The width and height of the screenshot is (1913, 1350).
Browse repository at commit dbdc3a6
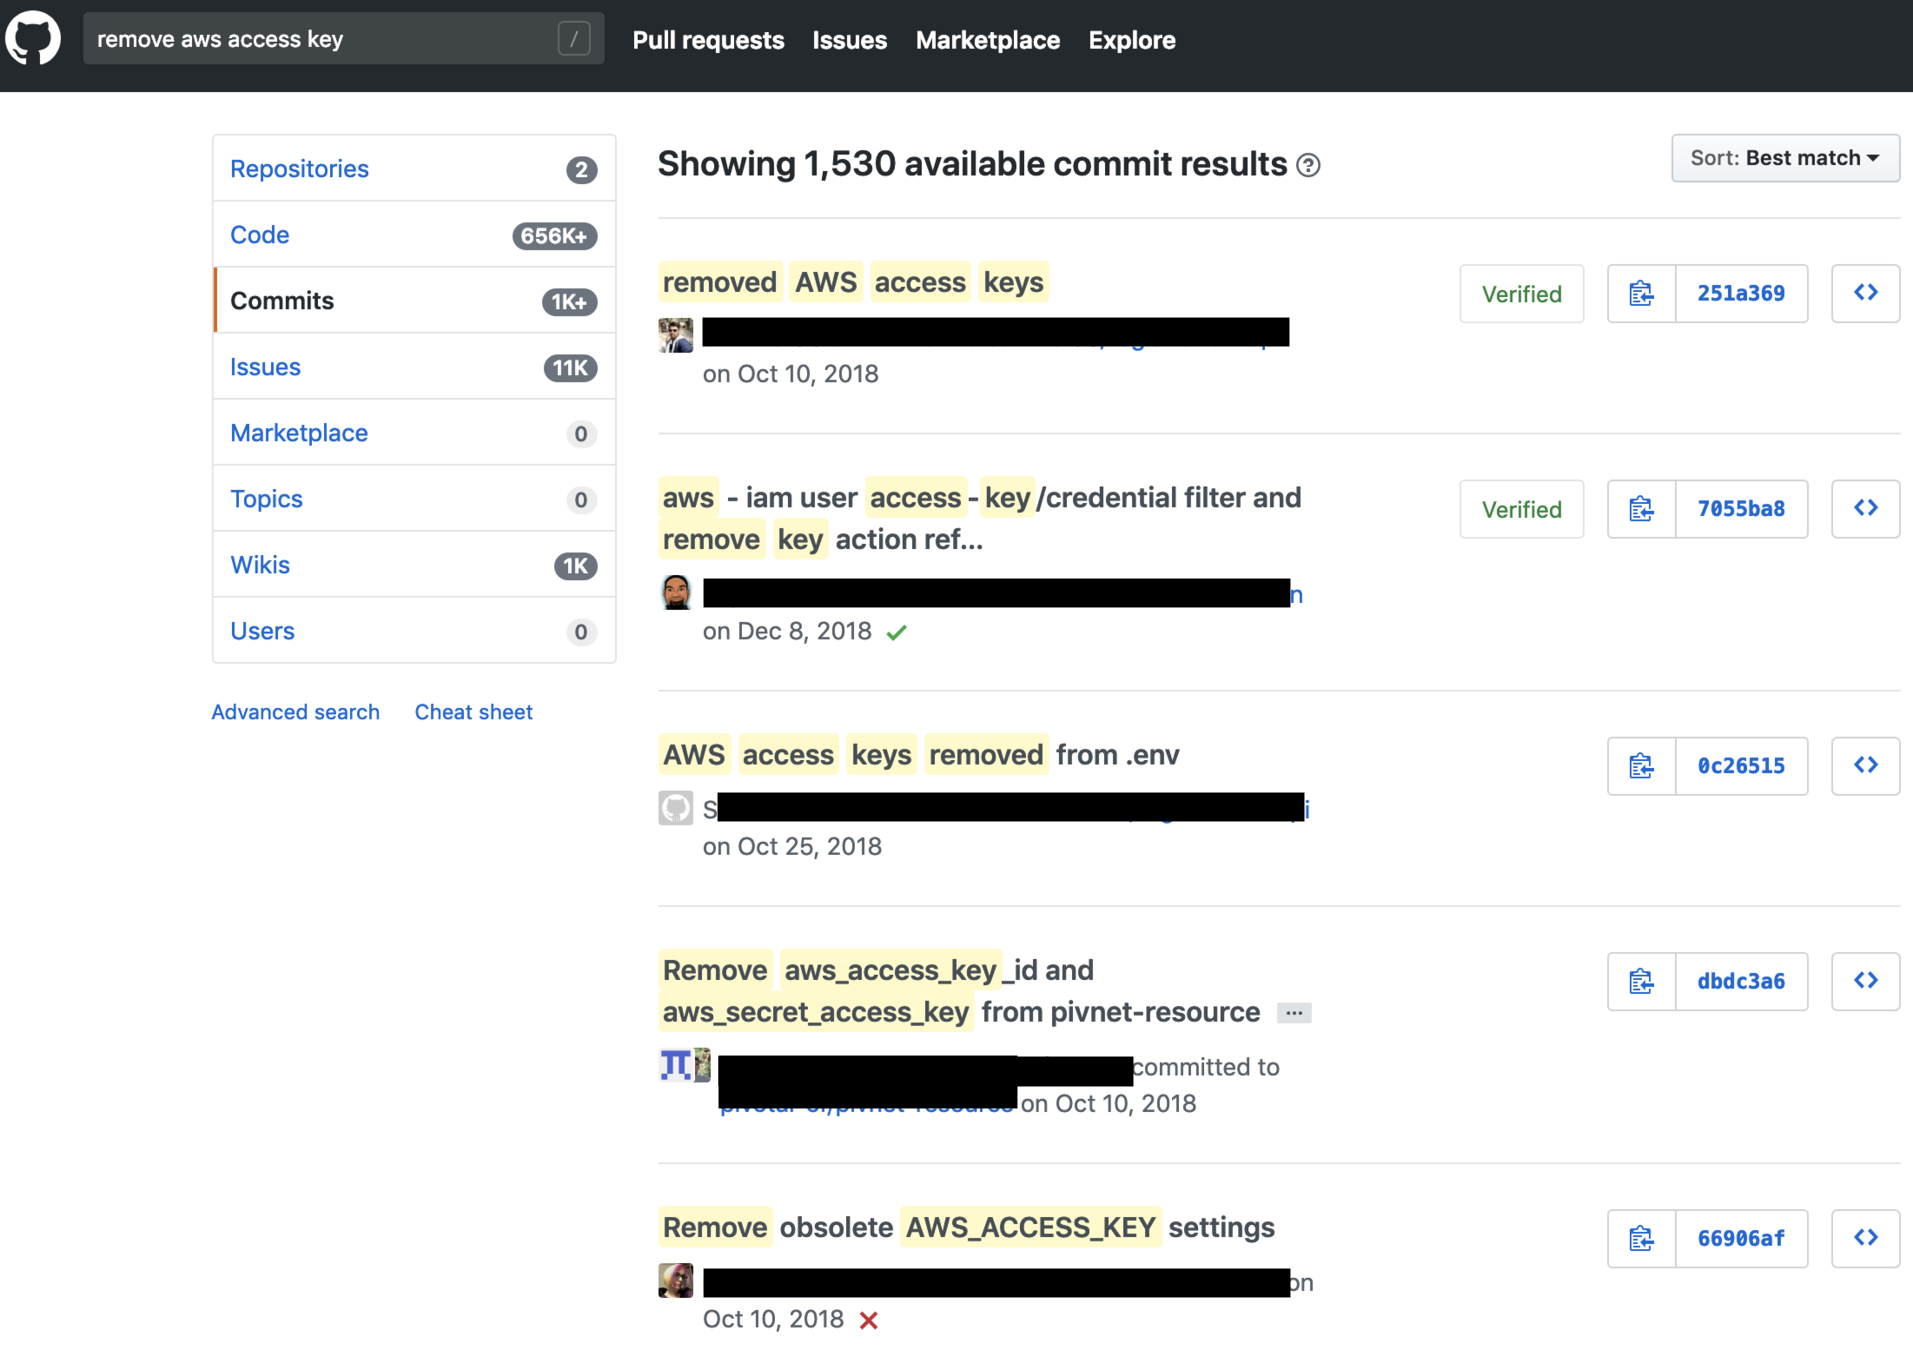[1865, 981]
